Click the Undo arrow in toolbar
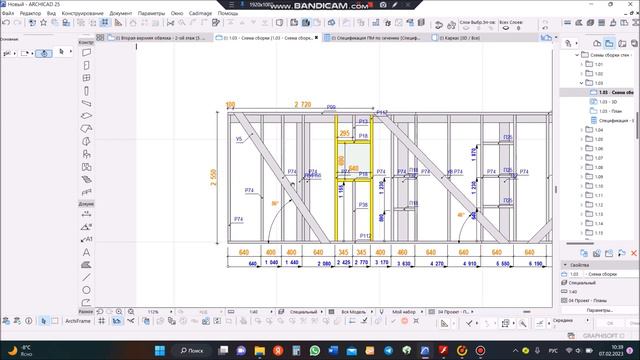The width and height of the screenshot is (640, 360). (x=6, y=23)
